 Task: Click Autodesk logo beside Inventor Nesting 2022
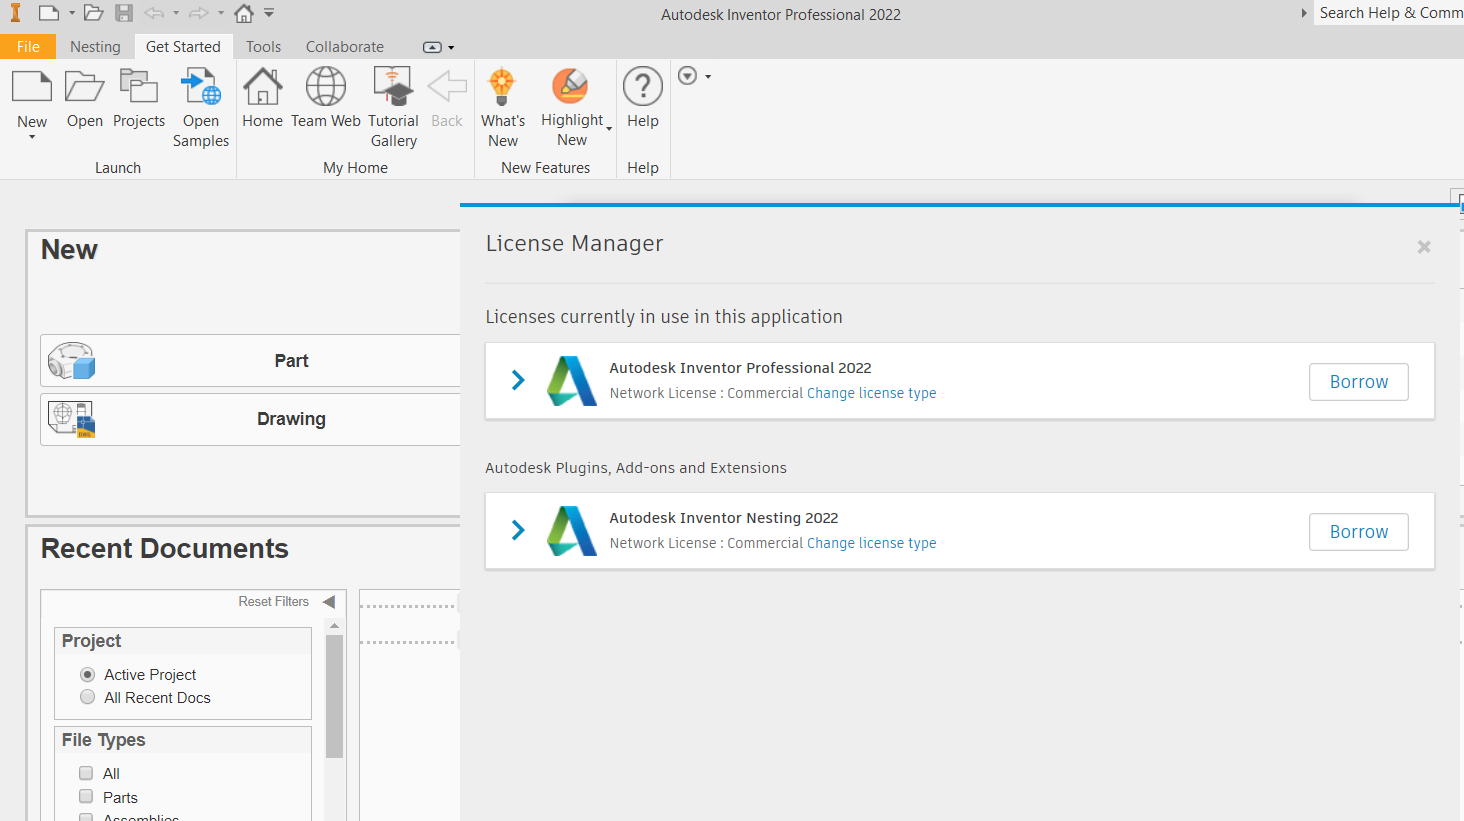[572, 531]
